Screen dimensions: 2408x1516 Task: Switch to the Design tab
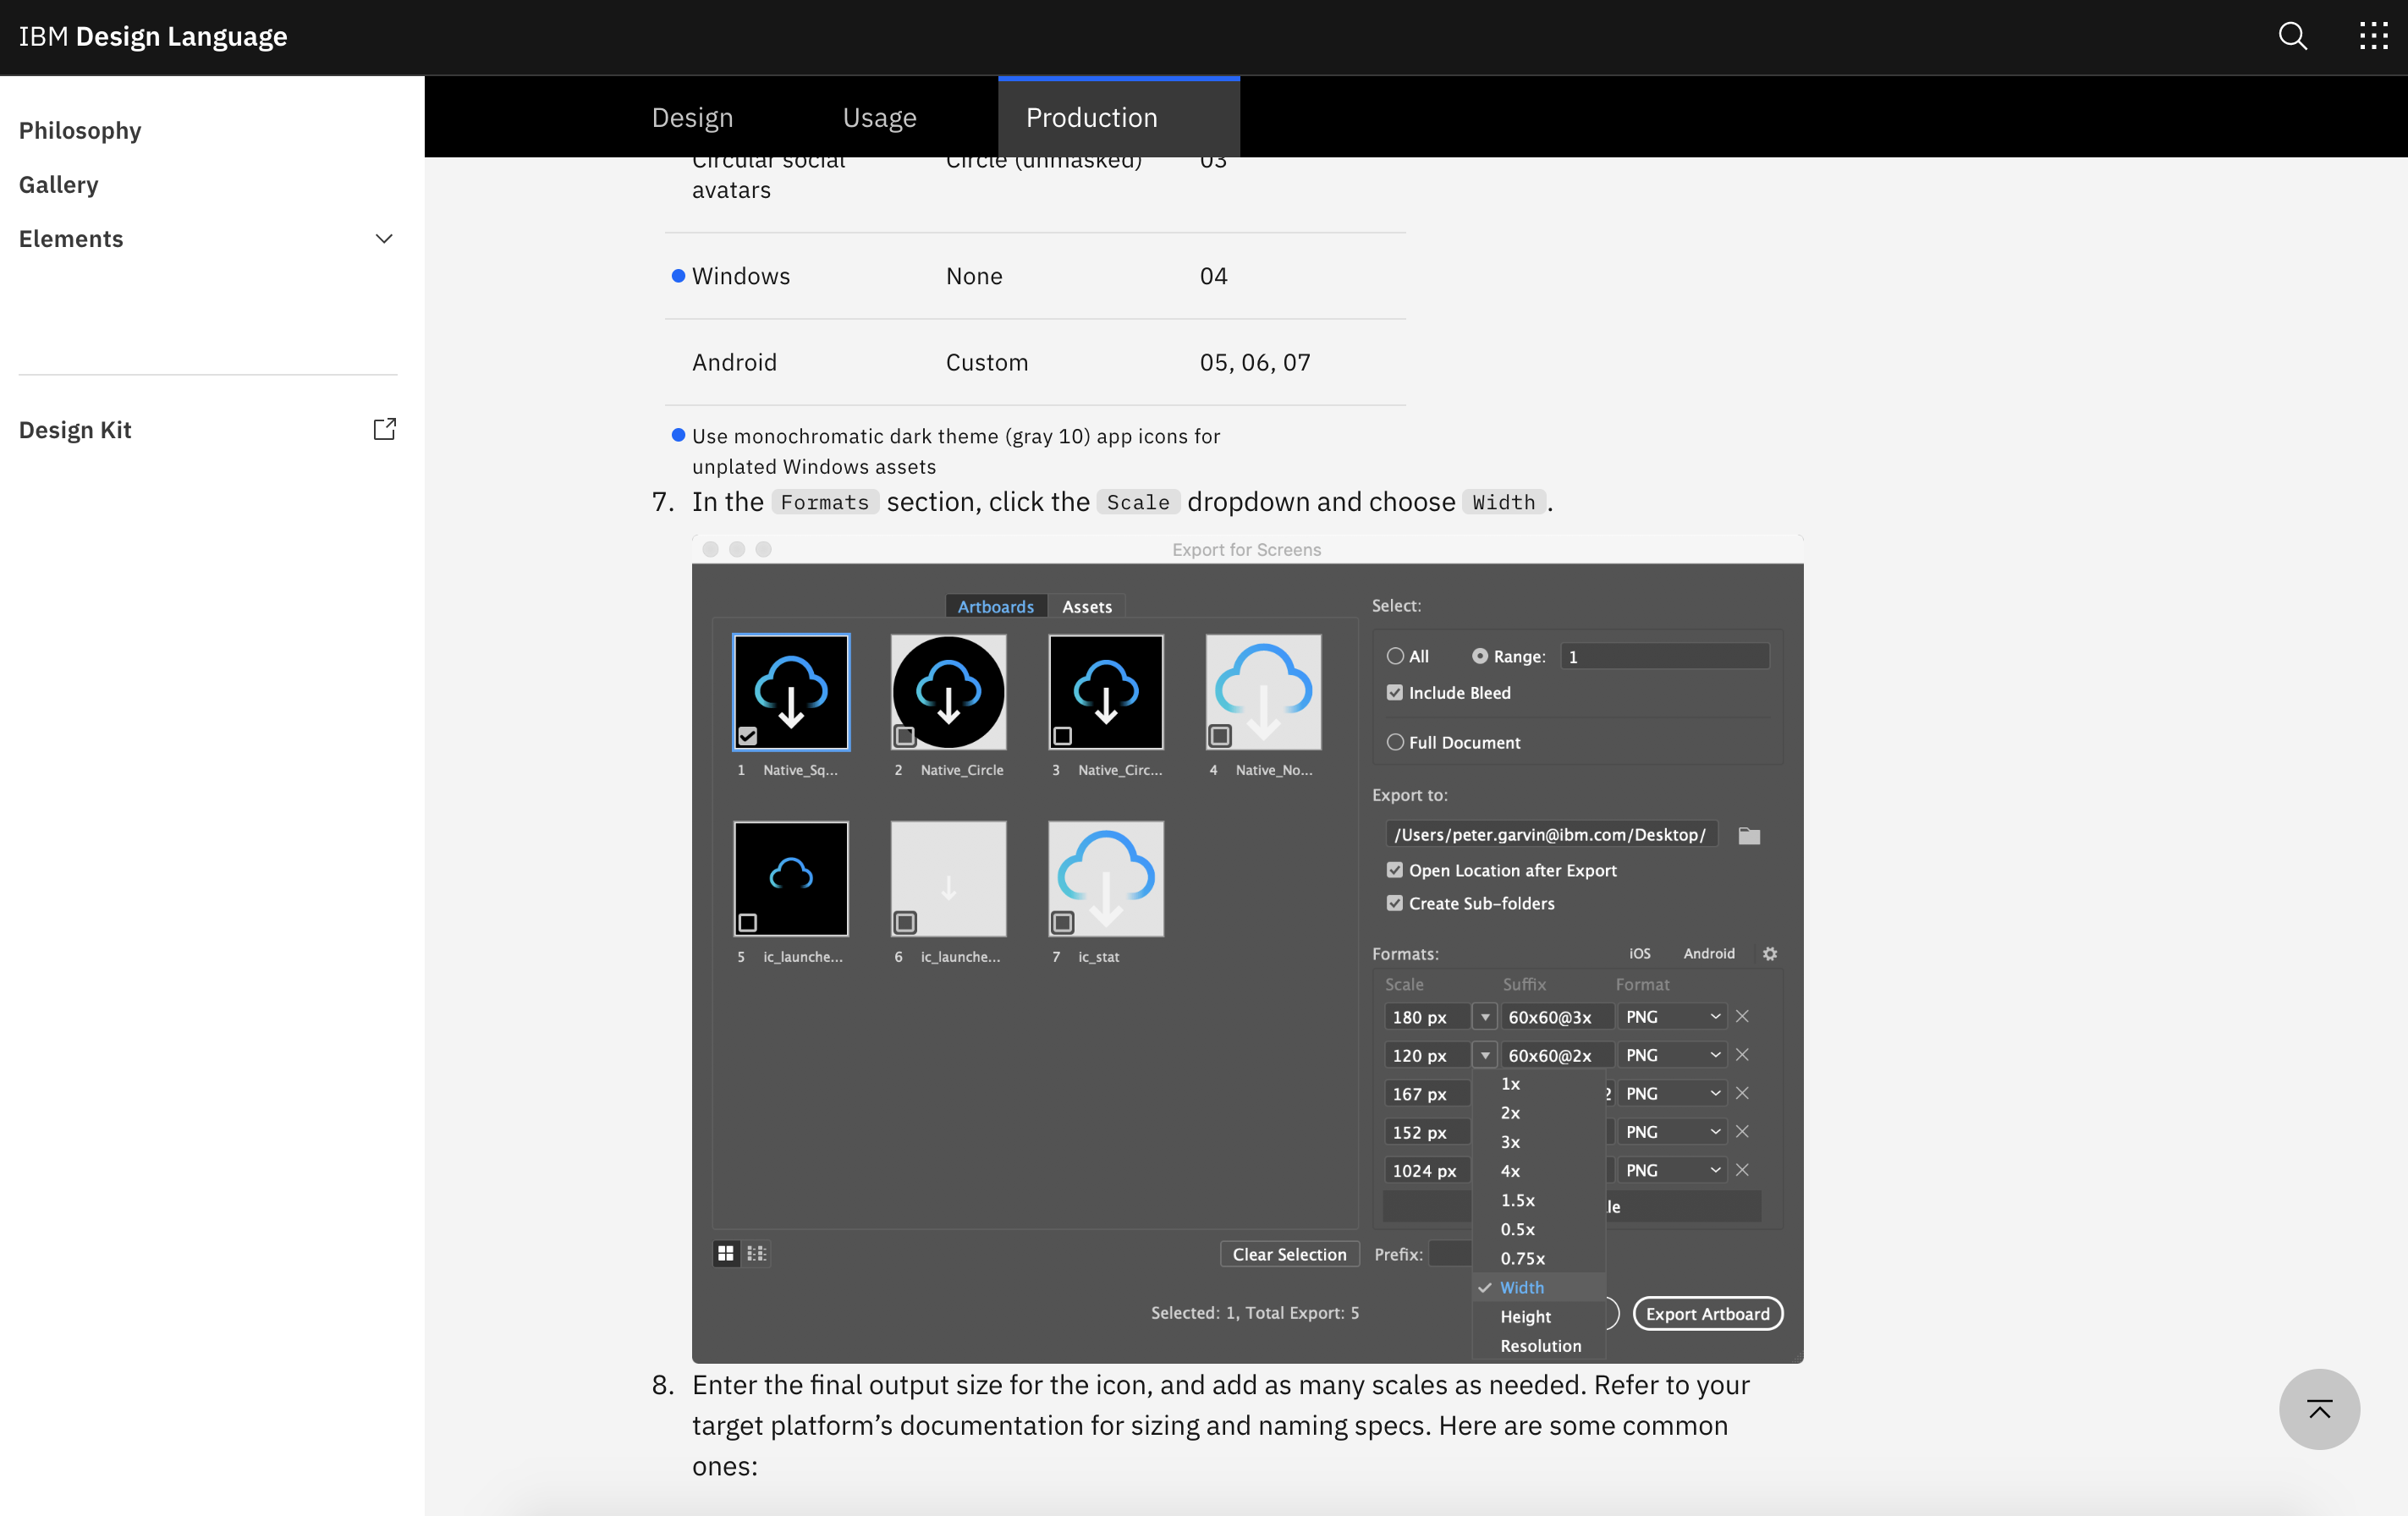point(692,118)
